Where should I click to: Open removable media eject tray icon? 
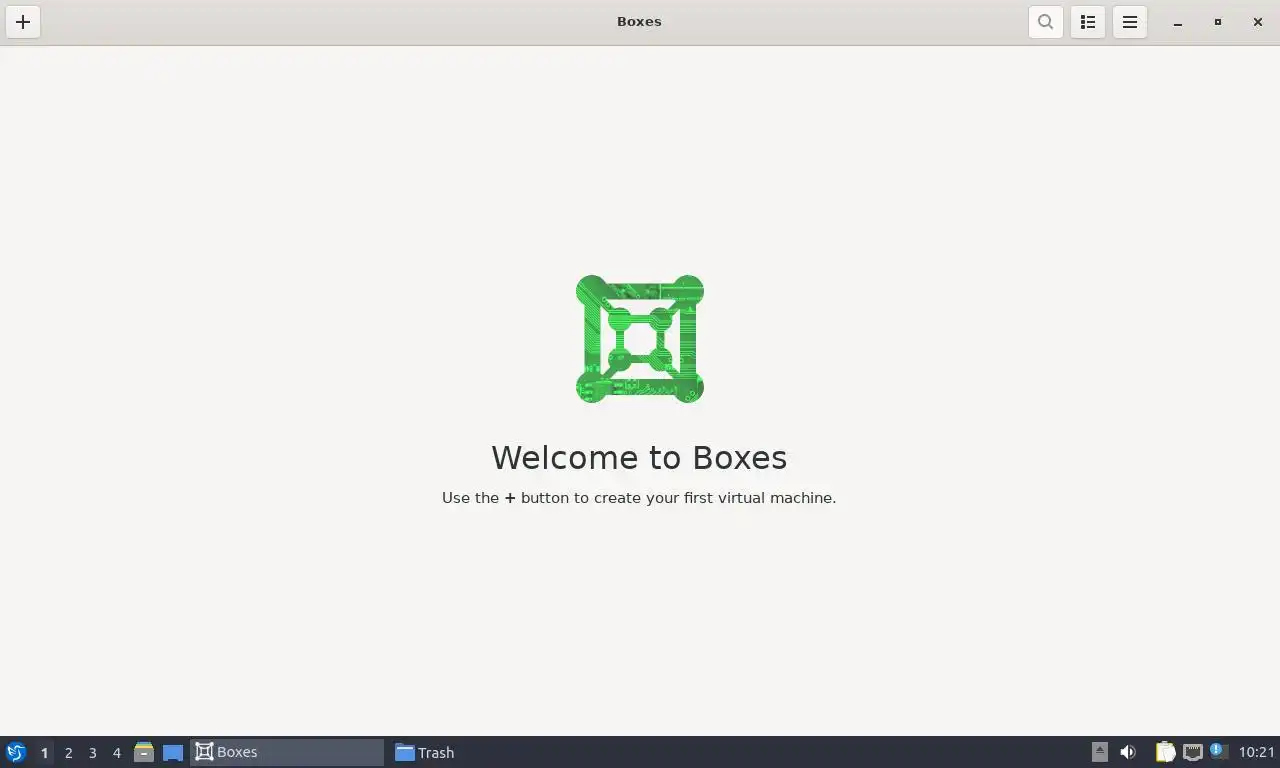(x=1099, y=752)
